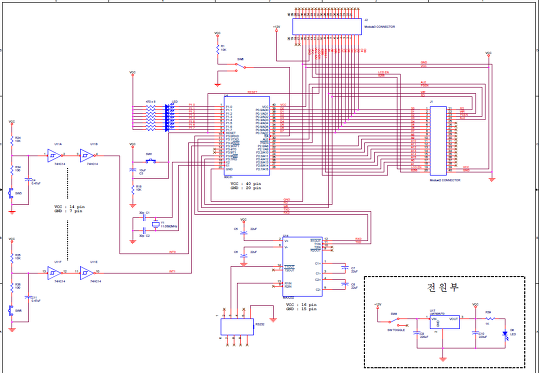The width and height of the screenshot is (540, 373).
Task: Select ground symbol under right connector
Action: [492, 179]
